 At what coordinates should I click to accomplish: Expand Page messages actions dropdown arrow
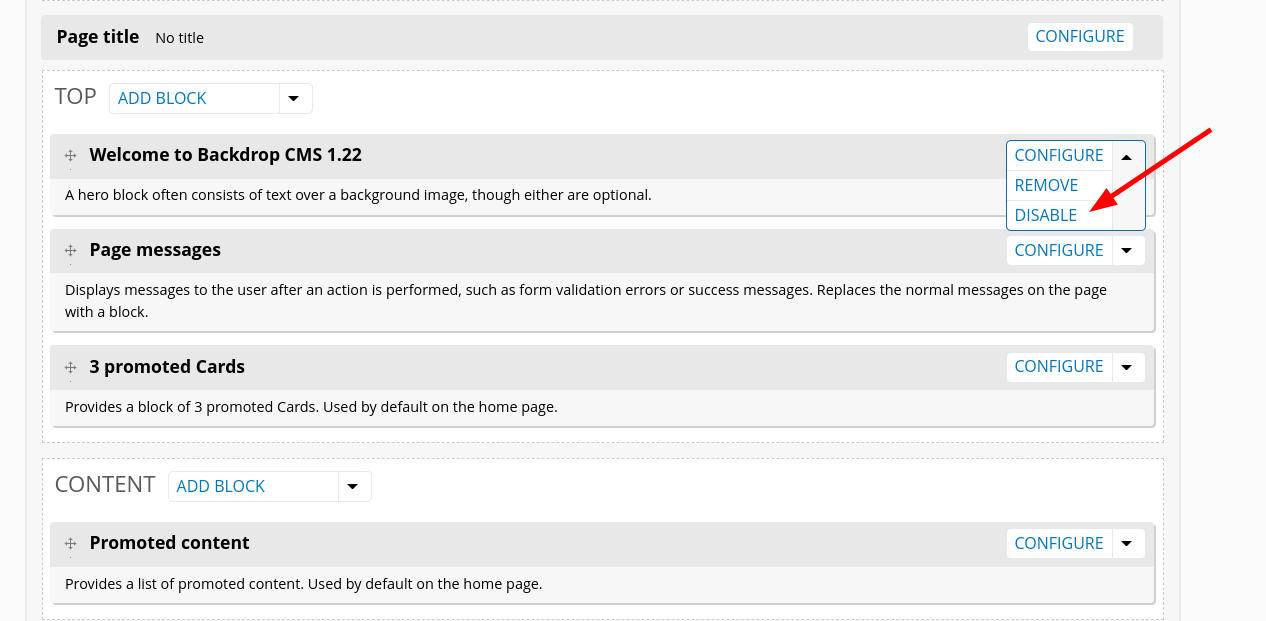click(1127, 250)
